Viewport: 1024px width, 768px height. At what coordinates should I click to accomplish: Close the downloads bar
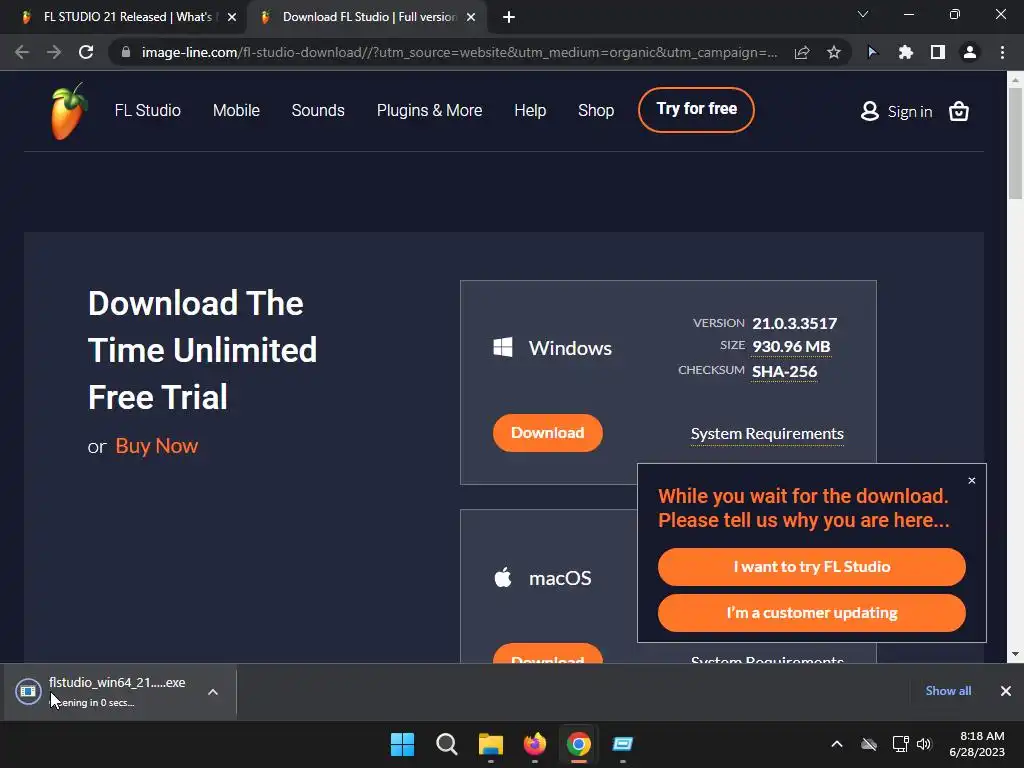point(1006,691)
